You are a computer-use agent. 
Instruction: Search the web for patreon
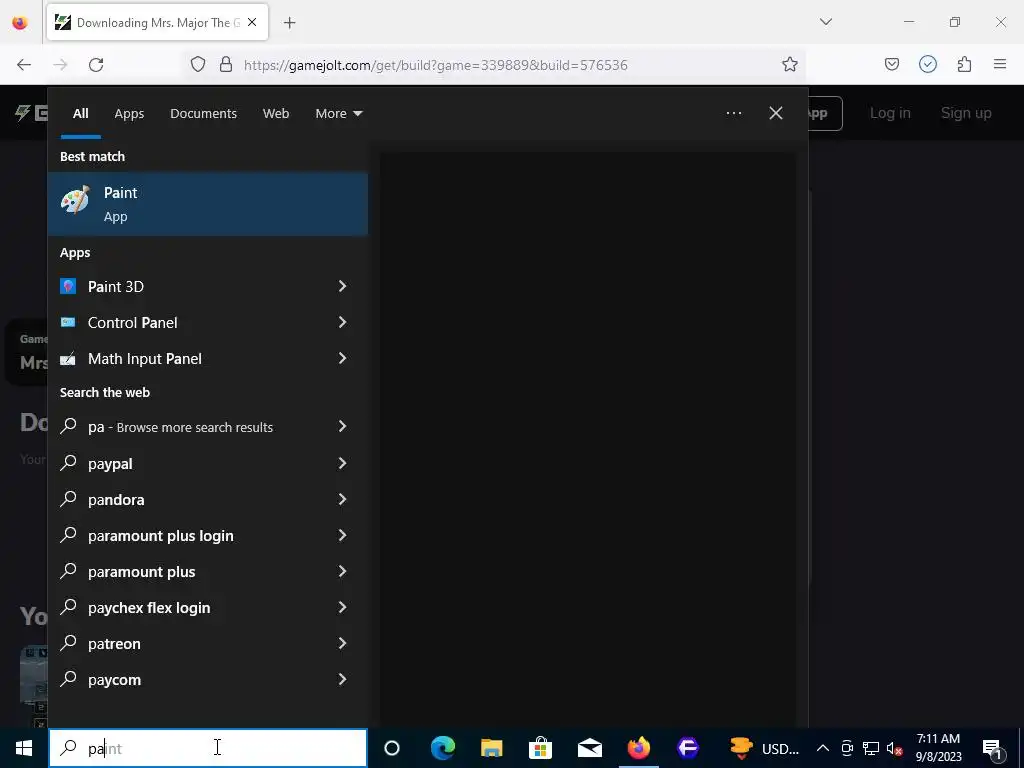[114, 644]
